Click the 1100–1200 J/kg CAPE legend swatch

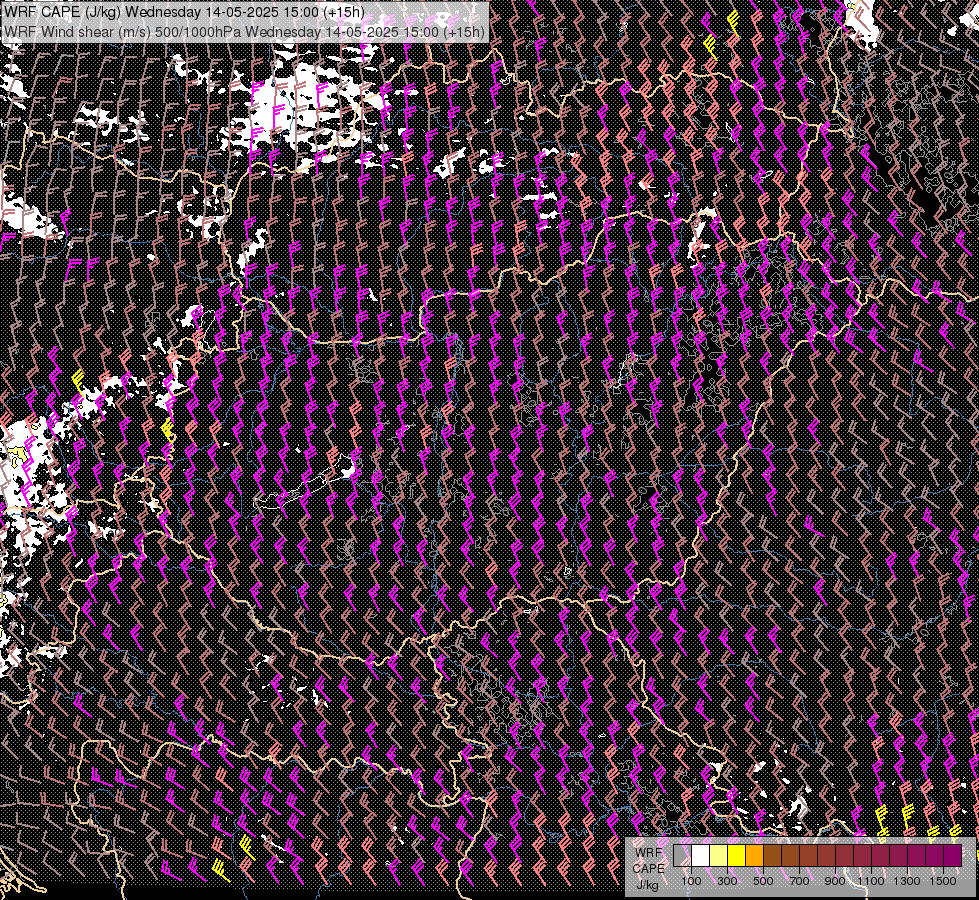[882, 856]
